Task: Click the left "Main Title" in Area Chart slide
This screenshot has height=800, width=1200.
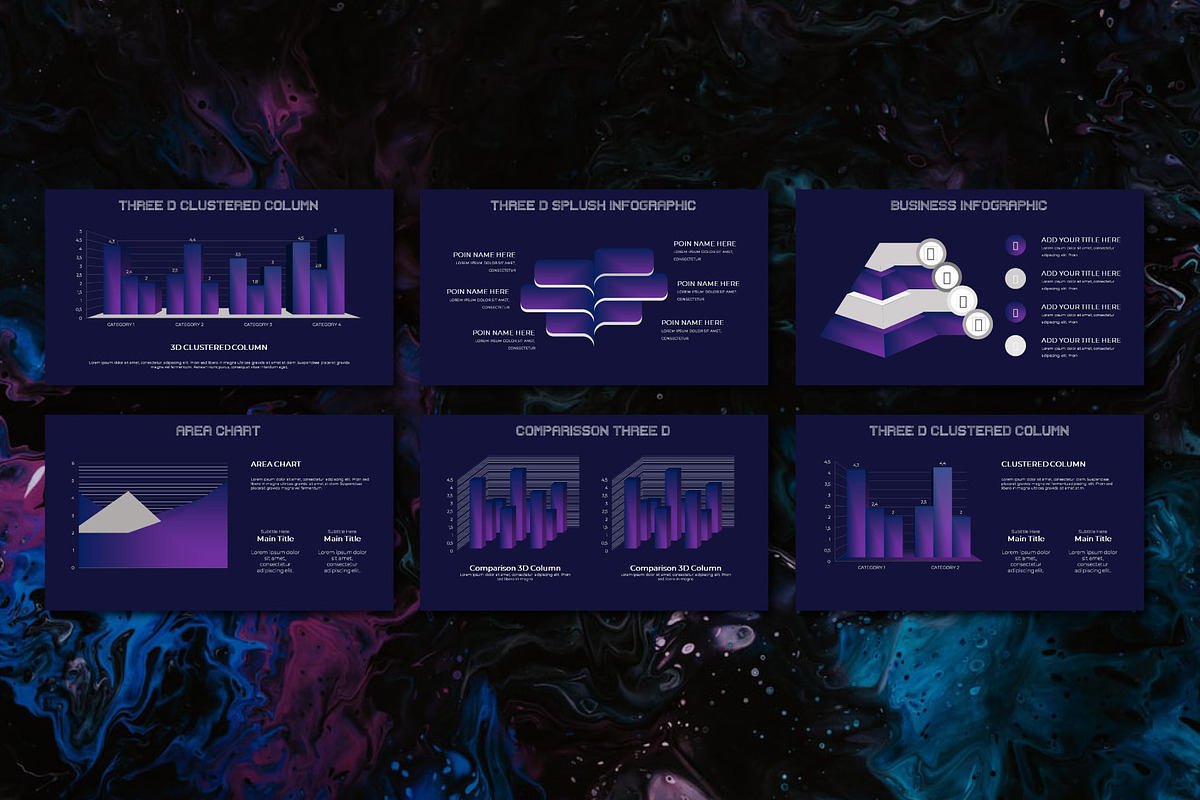Action: (274, 539)
